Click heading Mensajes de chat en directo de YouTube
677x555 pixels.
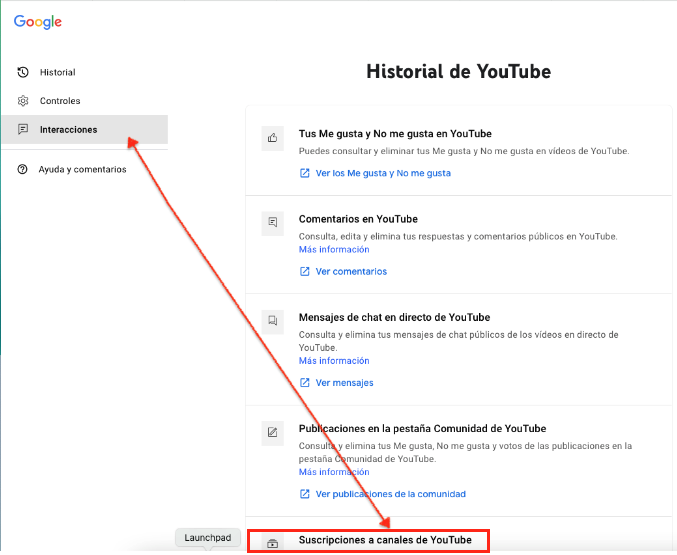click(394, 317)
